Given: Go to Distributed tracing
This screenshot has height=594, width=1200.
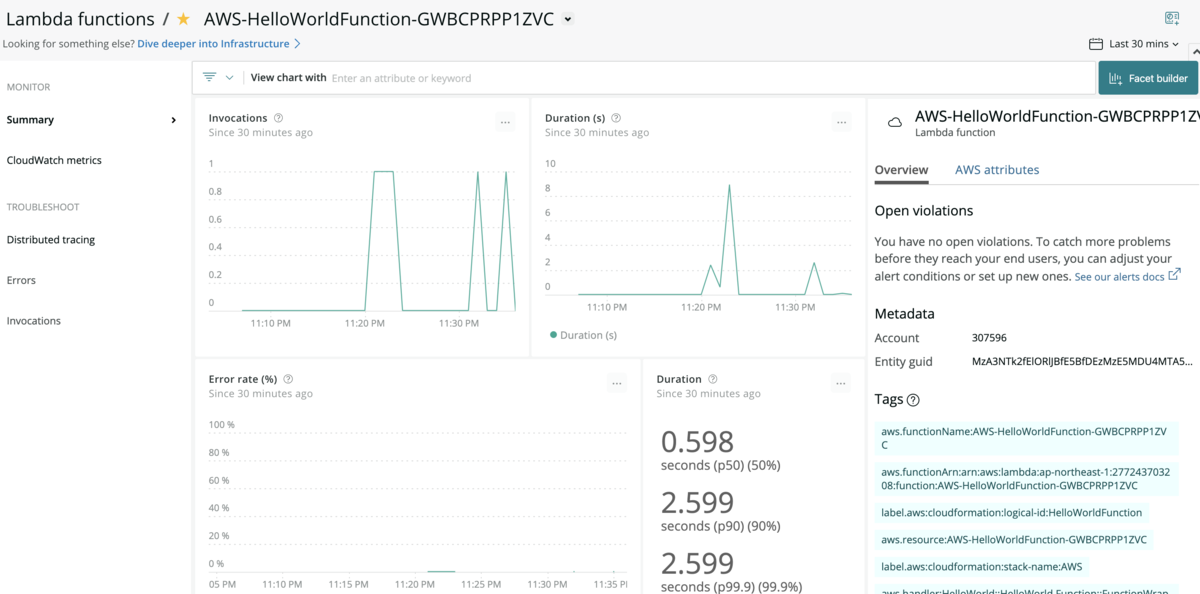Looking at the screenshot, I should tap(50, 240).
